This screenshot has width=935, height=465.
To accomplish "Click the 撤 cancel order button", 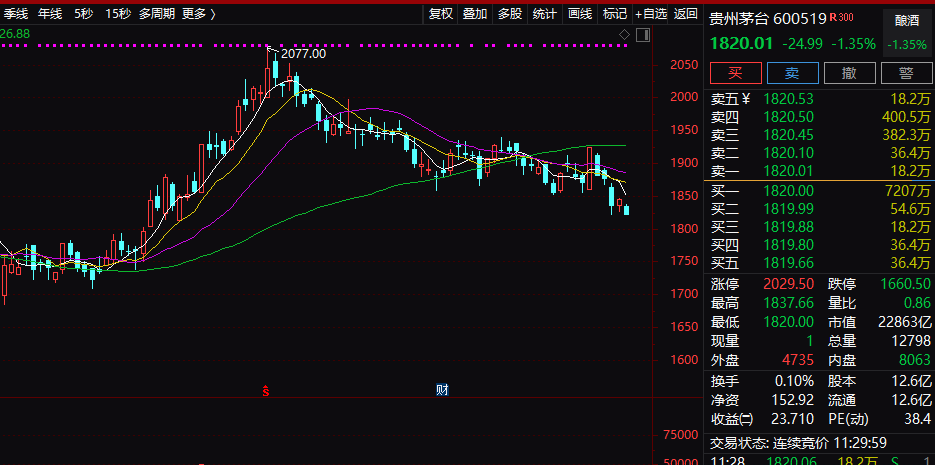I will point(850,73).
